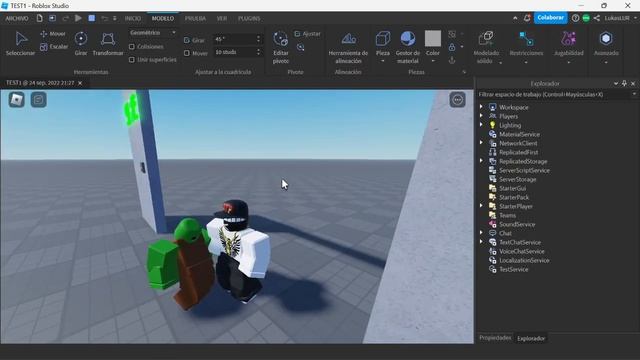Click the Colaborar button
640x360 pixels.
click(550, 18)
